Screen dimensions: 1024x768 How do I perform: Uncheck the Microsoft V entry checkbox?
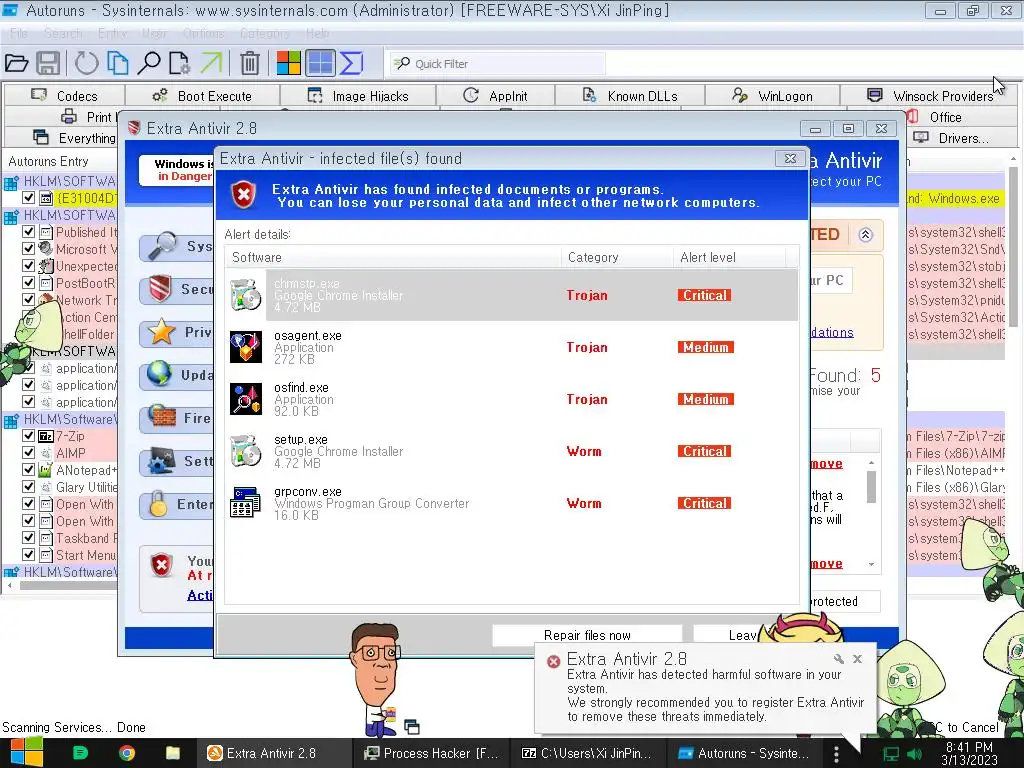pos(28,248)
